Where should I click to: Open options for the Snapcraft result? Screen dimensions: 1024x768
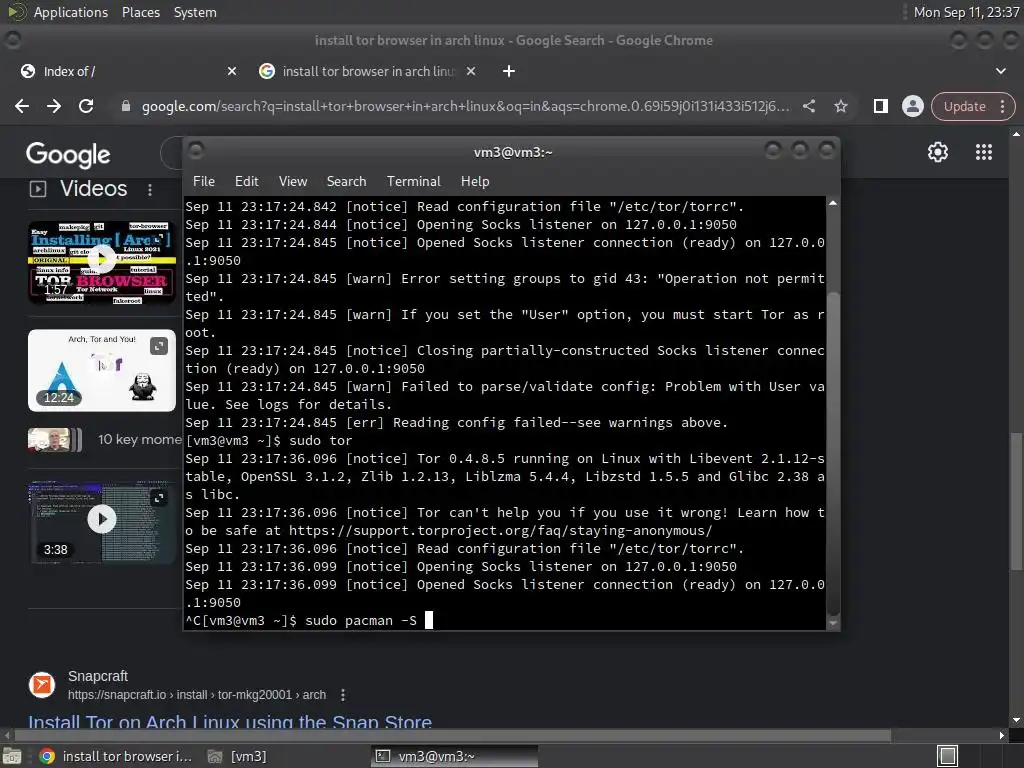[343, 695]
